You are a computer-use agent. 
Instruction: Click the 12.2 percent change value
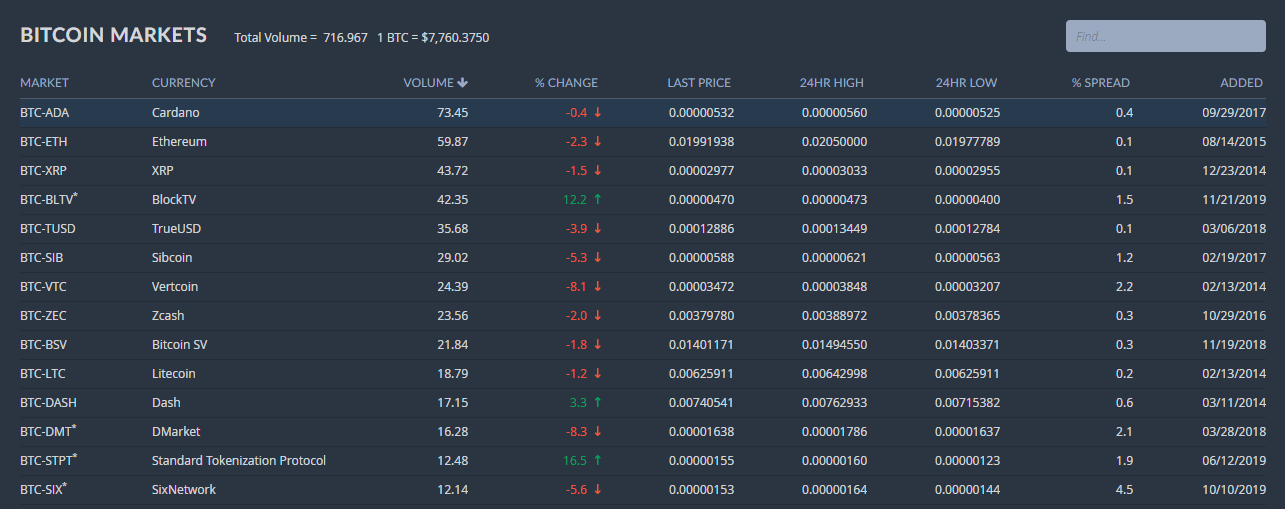click(576, 200)
